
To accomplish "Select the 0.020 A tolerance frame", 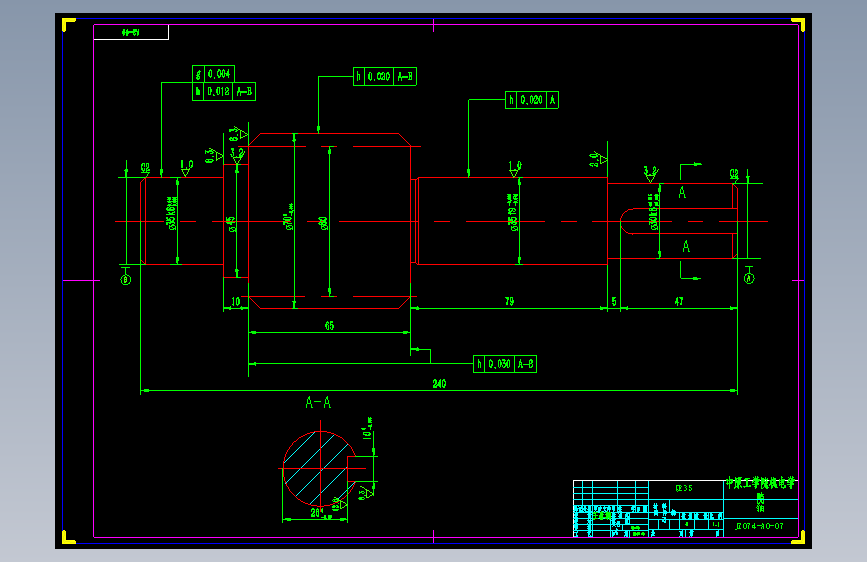I will click(532, 100).
